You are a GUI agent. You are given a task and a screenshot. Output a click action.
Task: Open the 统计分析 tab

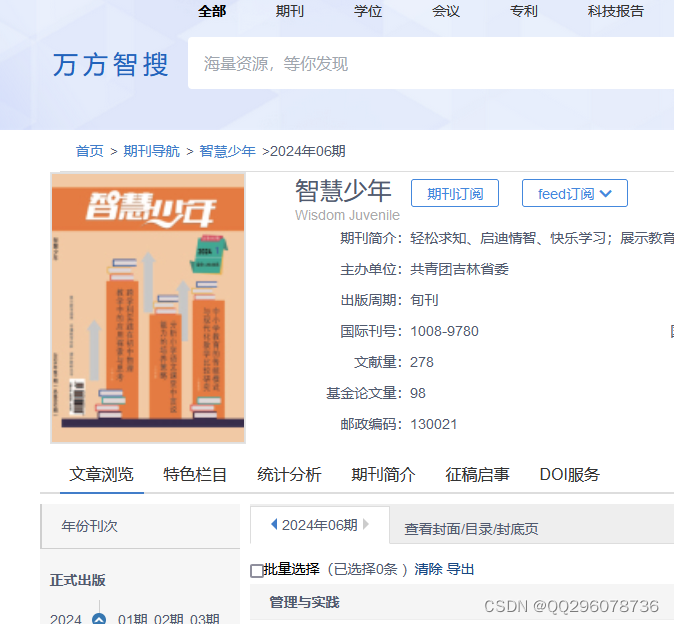[289, 475]
